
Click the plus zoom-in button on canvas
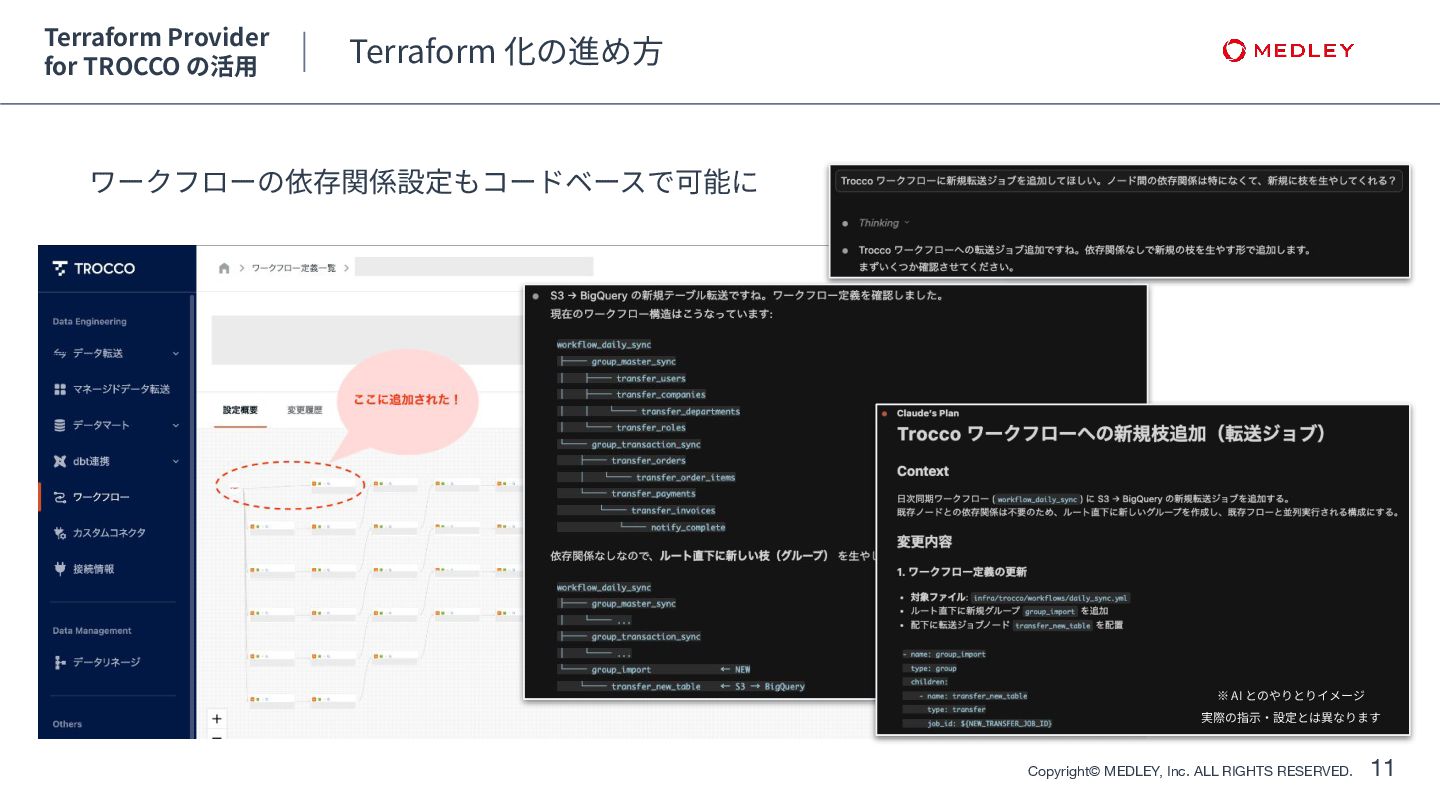[x=217, y=718]
